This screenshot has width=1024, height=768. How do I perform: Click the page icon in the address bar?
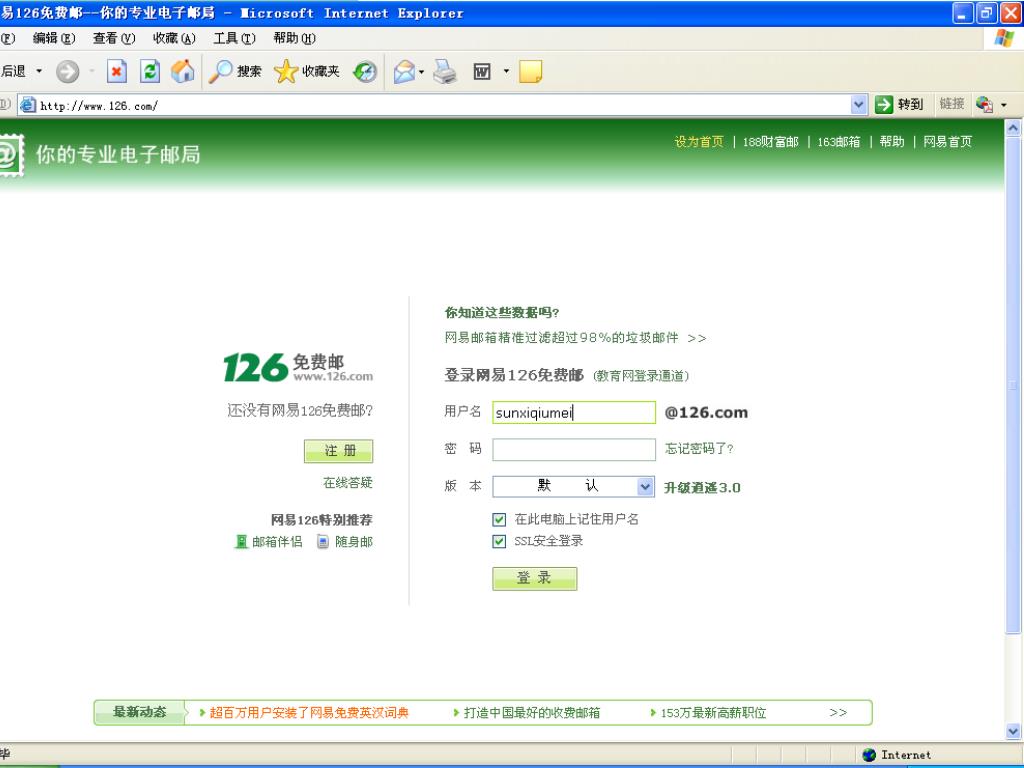click(27, 104)
